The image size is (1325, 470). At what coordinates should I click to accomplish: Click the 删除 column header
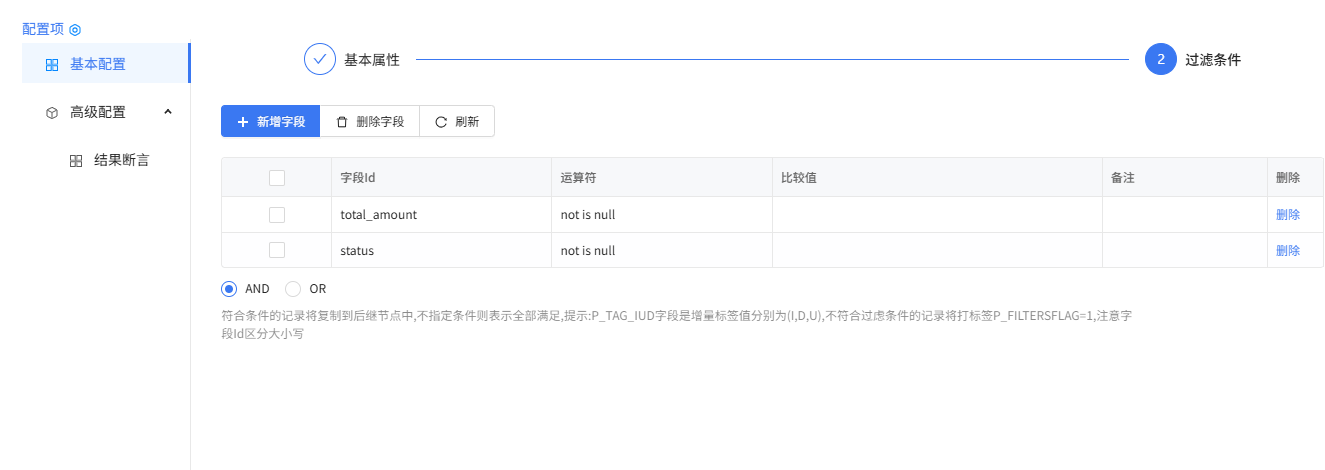click(x=1295, y=178)
